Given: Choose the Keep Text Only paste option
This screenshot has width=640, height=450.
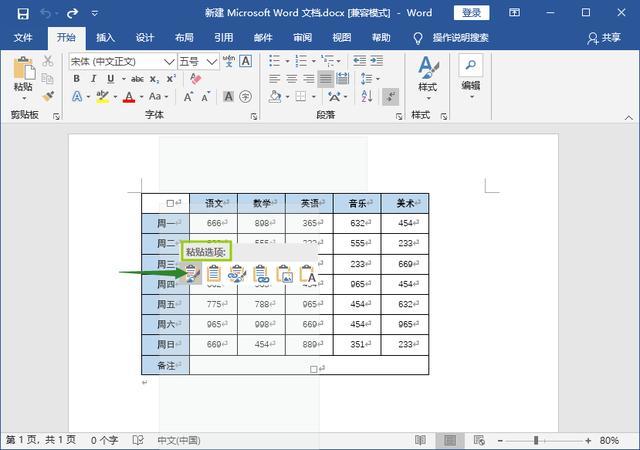Looking at the screenshot, I should click(x=308, y=274).
